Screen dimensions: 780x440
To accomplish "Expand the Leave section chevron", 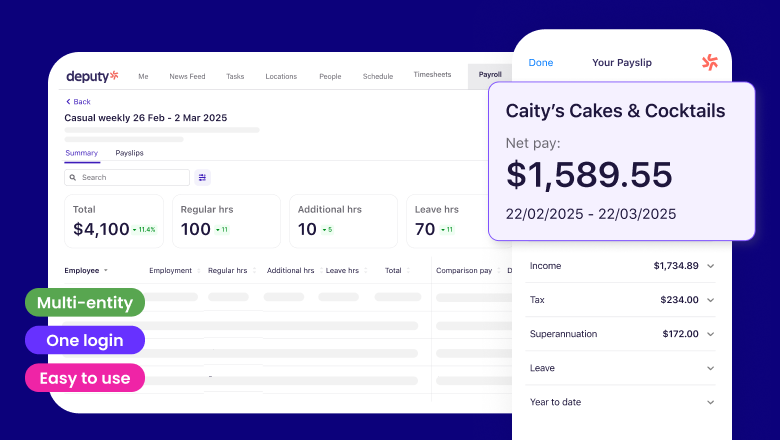I will pos(711,368).
